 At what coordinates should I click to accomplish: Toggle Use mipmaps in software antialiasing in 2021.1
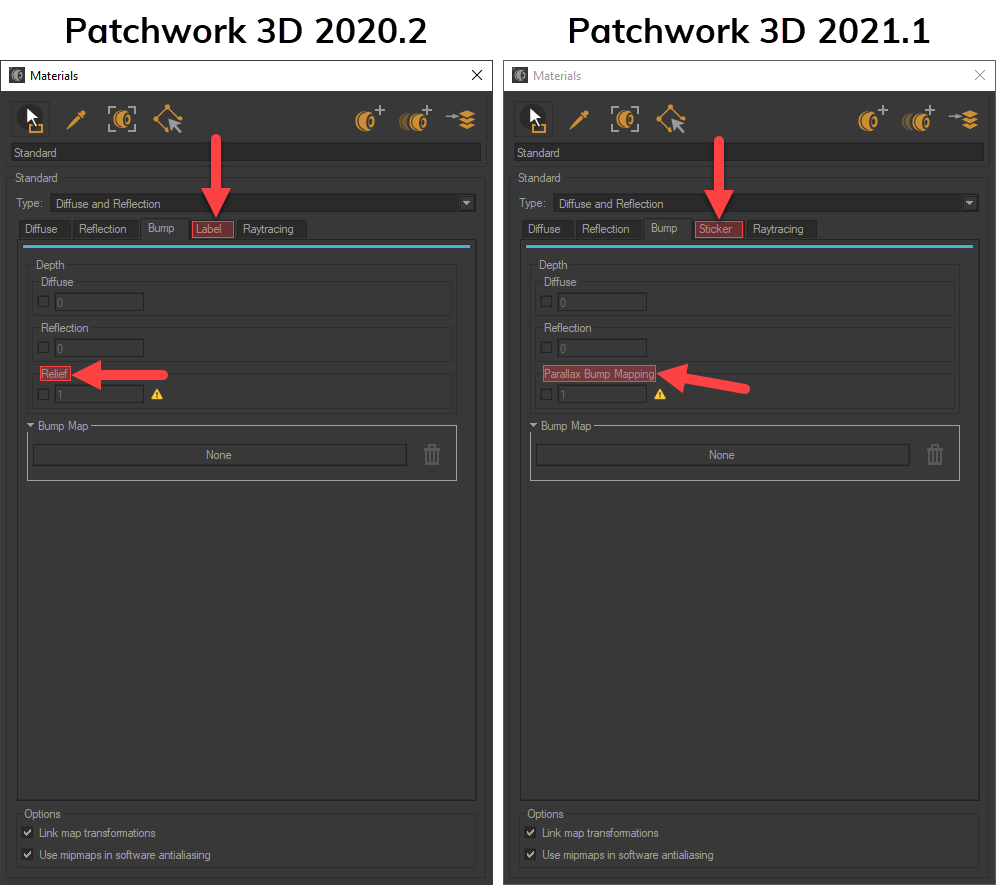530,855
